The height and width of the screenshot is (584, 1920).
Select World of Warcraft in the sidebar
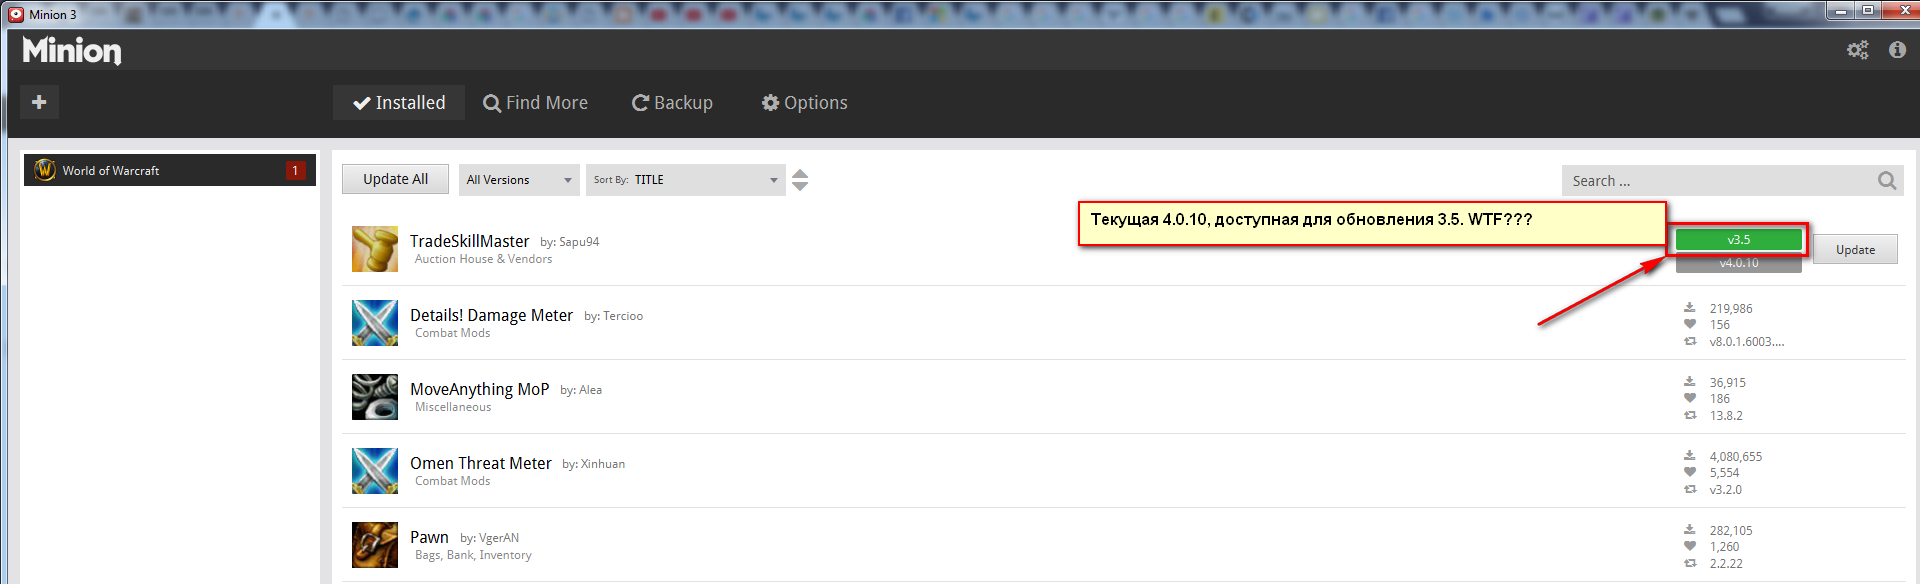(x=170, y=170)
